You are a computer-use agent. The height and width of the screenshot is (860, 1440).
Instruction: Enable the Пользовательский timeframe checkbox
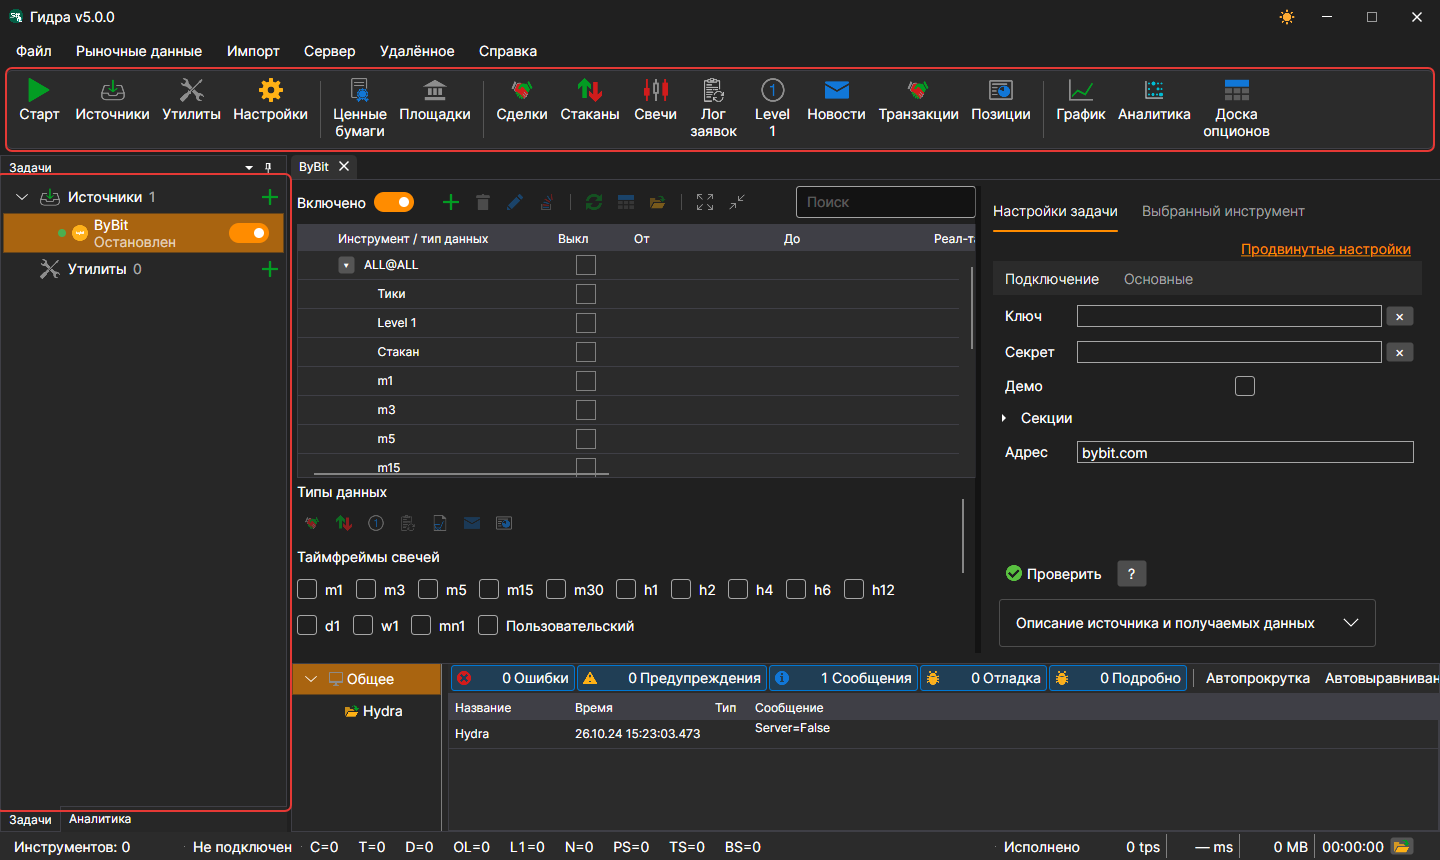488,625
